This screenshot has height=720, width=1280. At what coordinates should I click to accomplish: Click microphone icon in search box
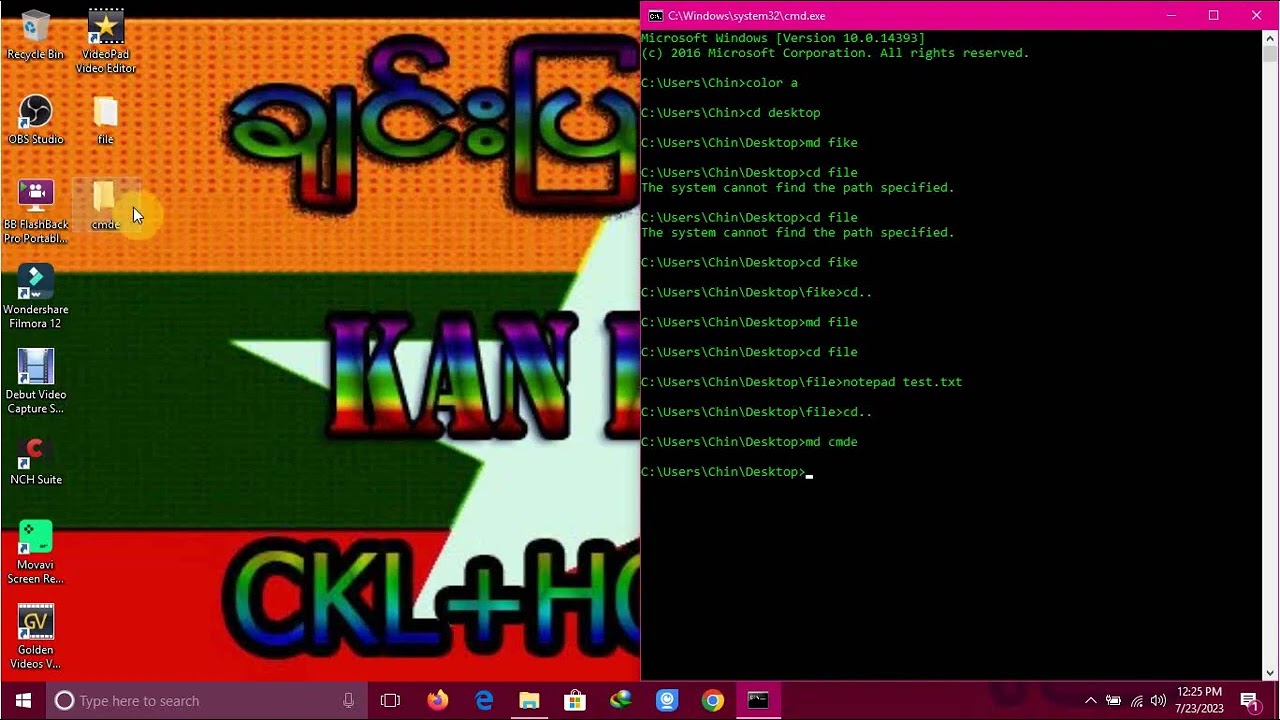tap(348, 700)
